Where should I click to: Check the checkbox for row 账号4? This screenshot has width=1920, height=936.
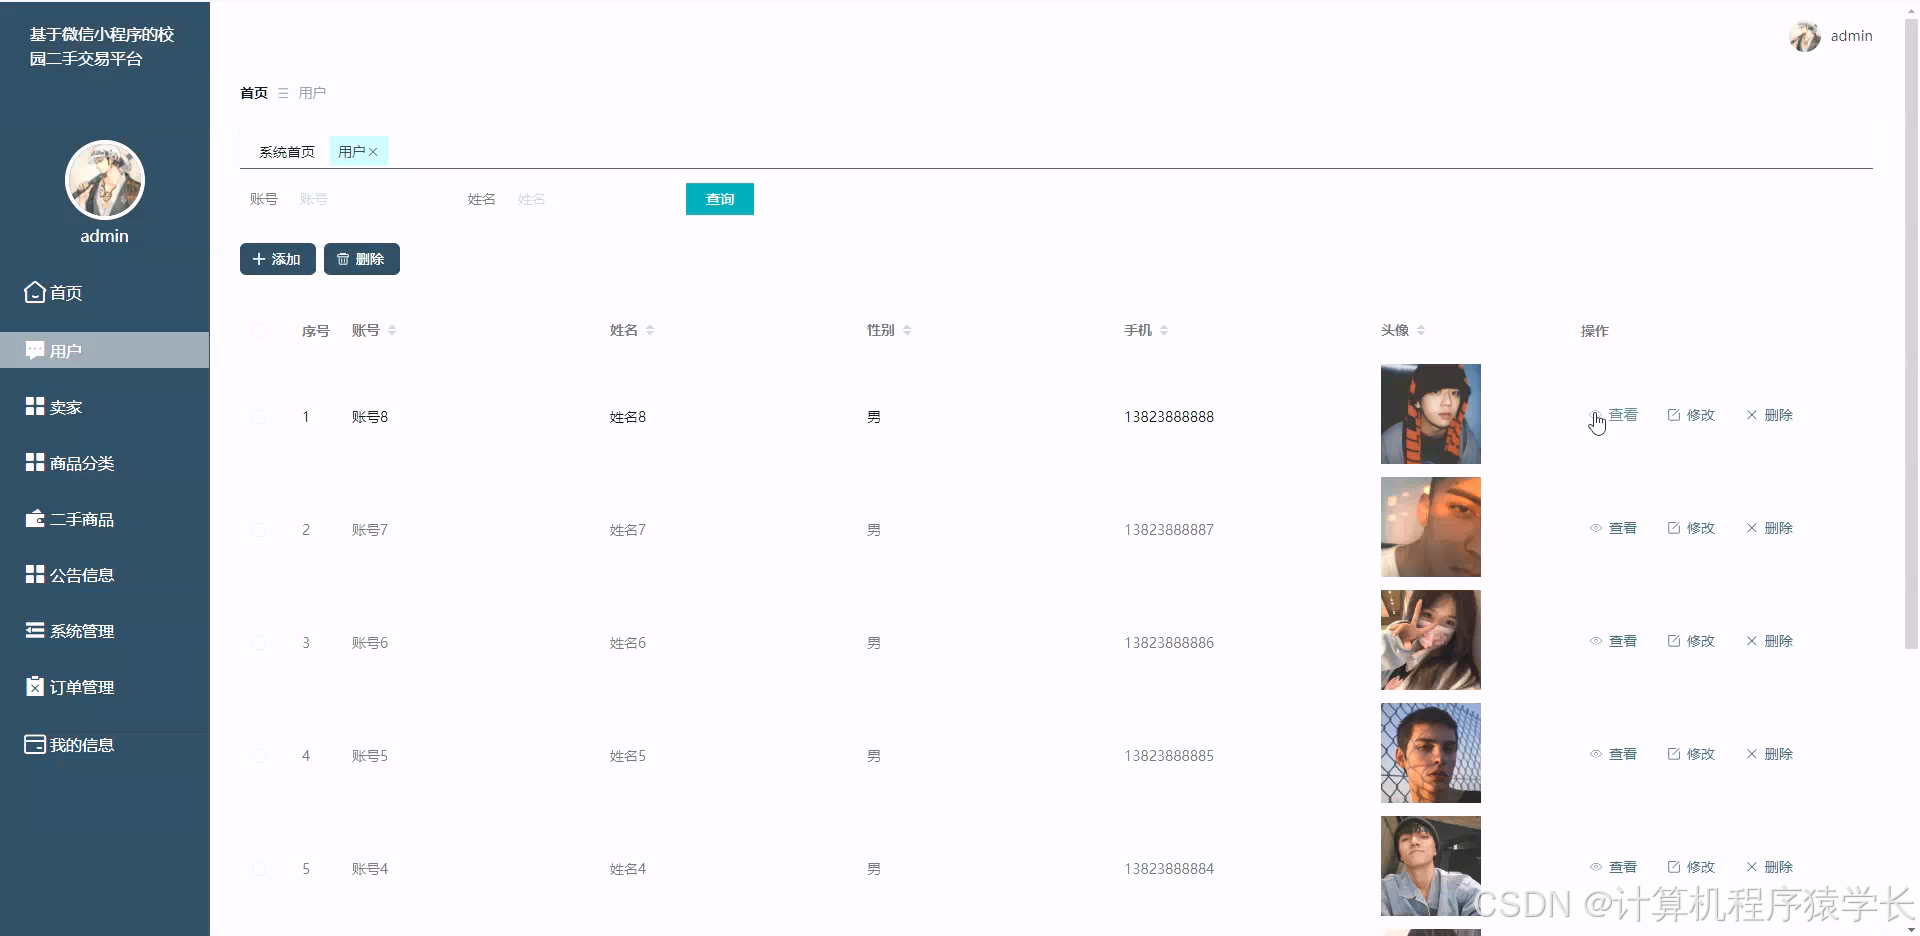click(x=260, y=869)
